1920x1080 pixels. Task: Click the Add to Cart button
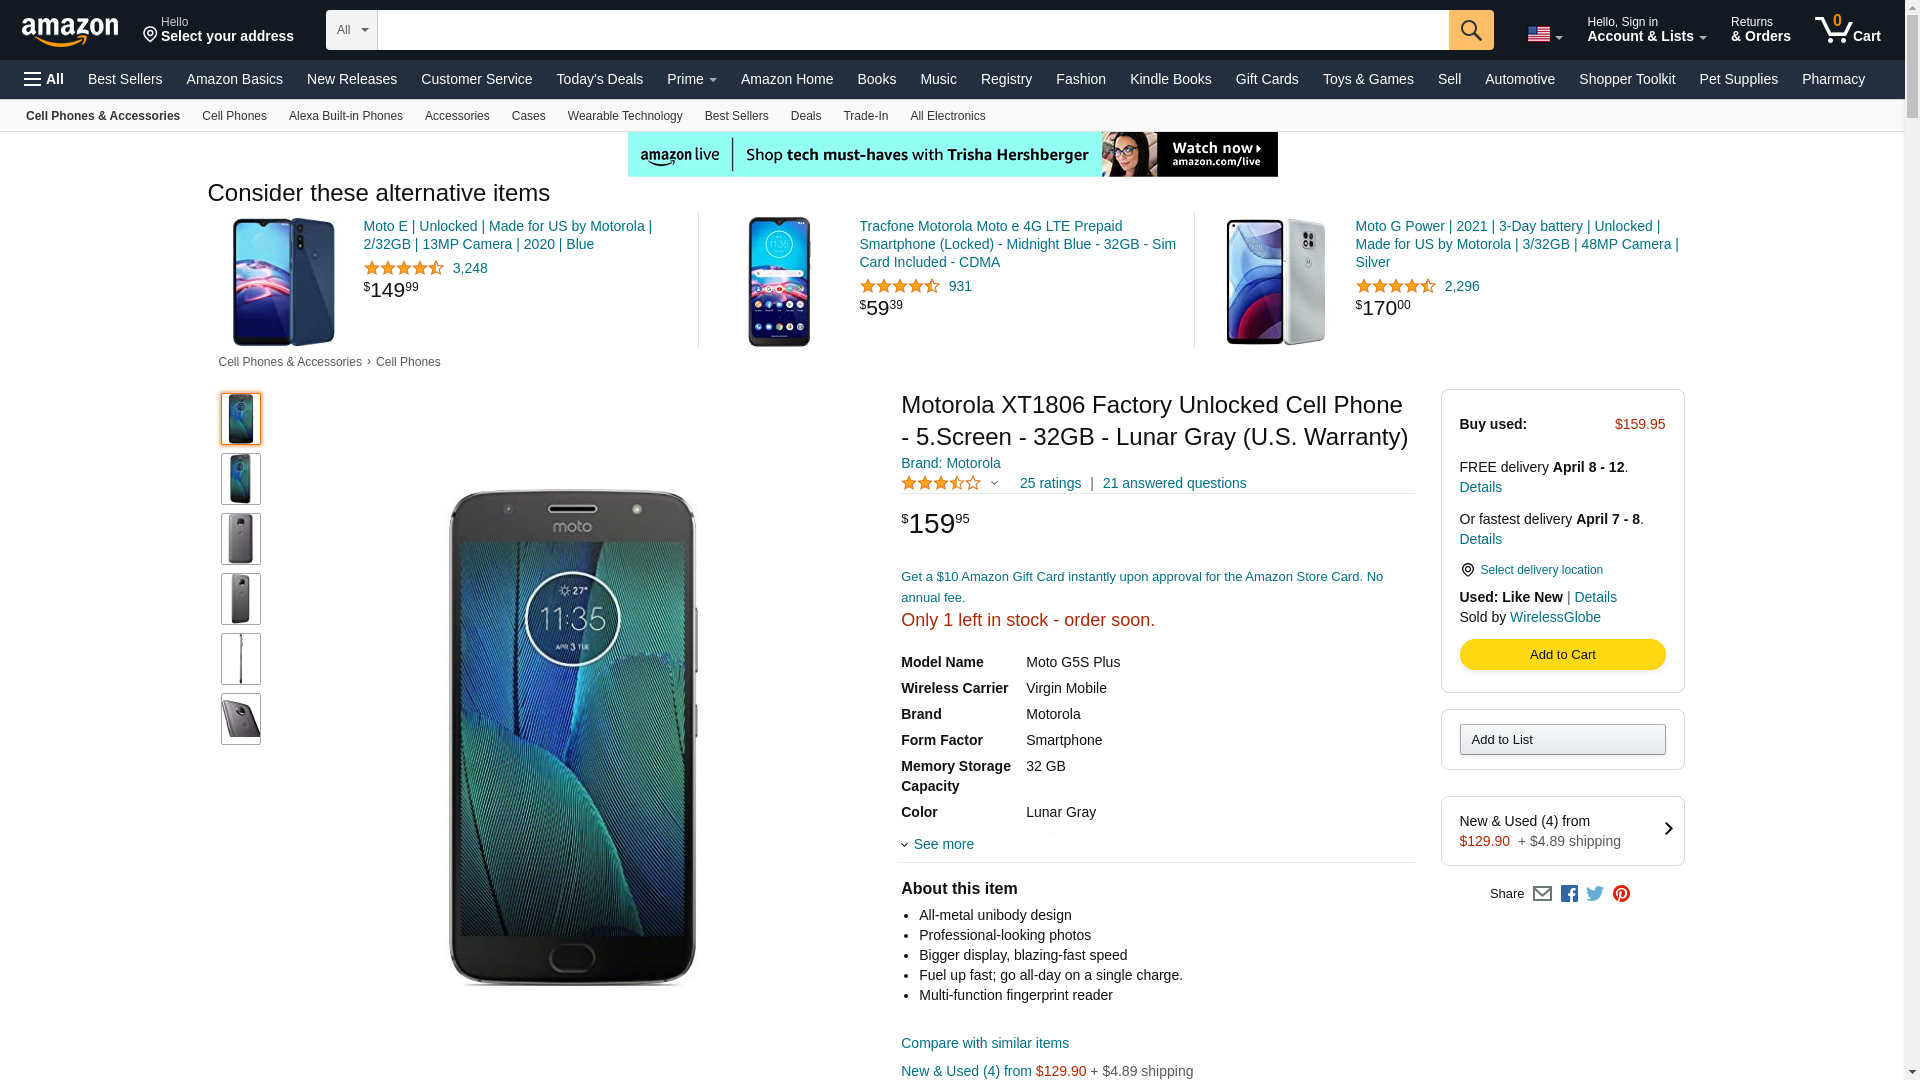(x=1562, y=654)
